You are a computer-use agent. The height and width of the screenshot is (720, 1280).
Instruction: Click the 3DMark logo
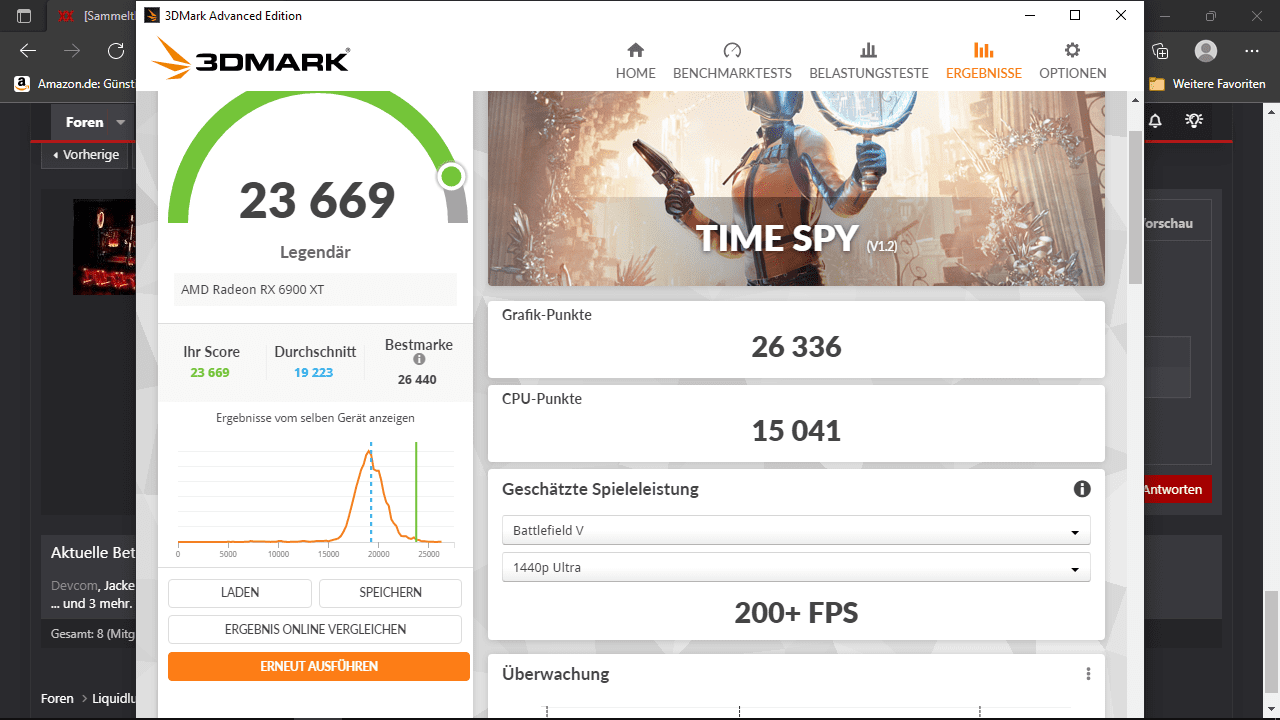250,59
